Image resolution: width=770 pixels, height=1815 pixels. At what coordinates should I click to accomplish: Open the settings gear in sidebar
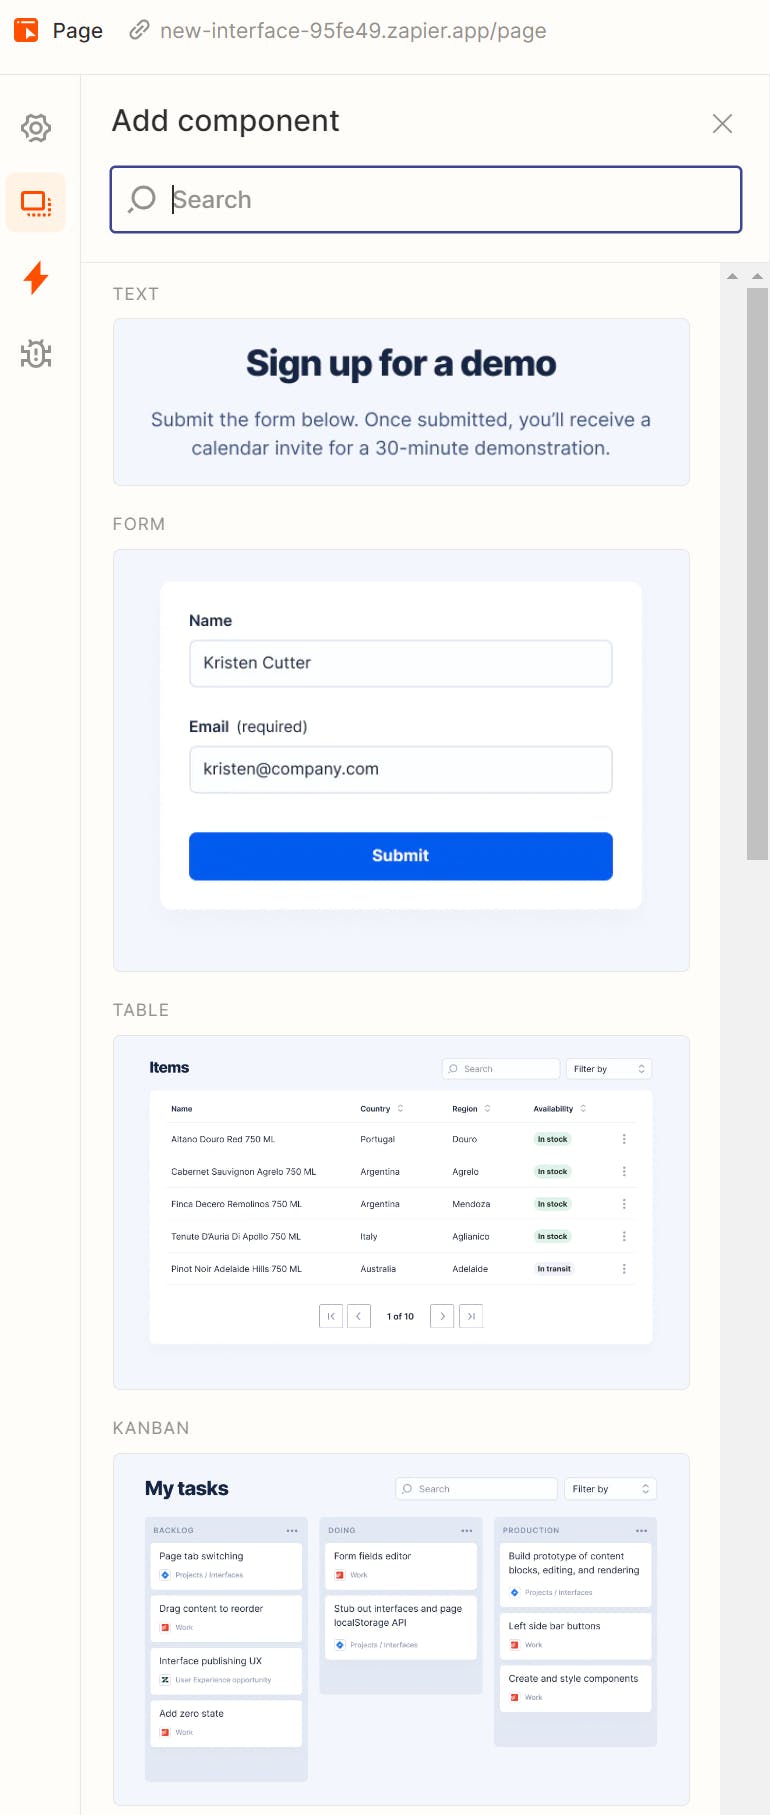(36, 128)
